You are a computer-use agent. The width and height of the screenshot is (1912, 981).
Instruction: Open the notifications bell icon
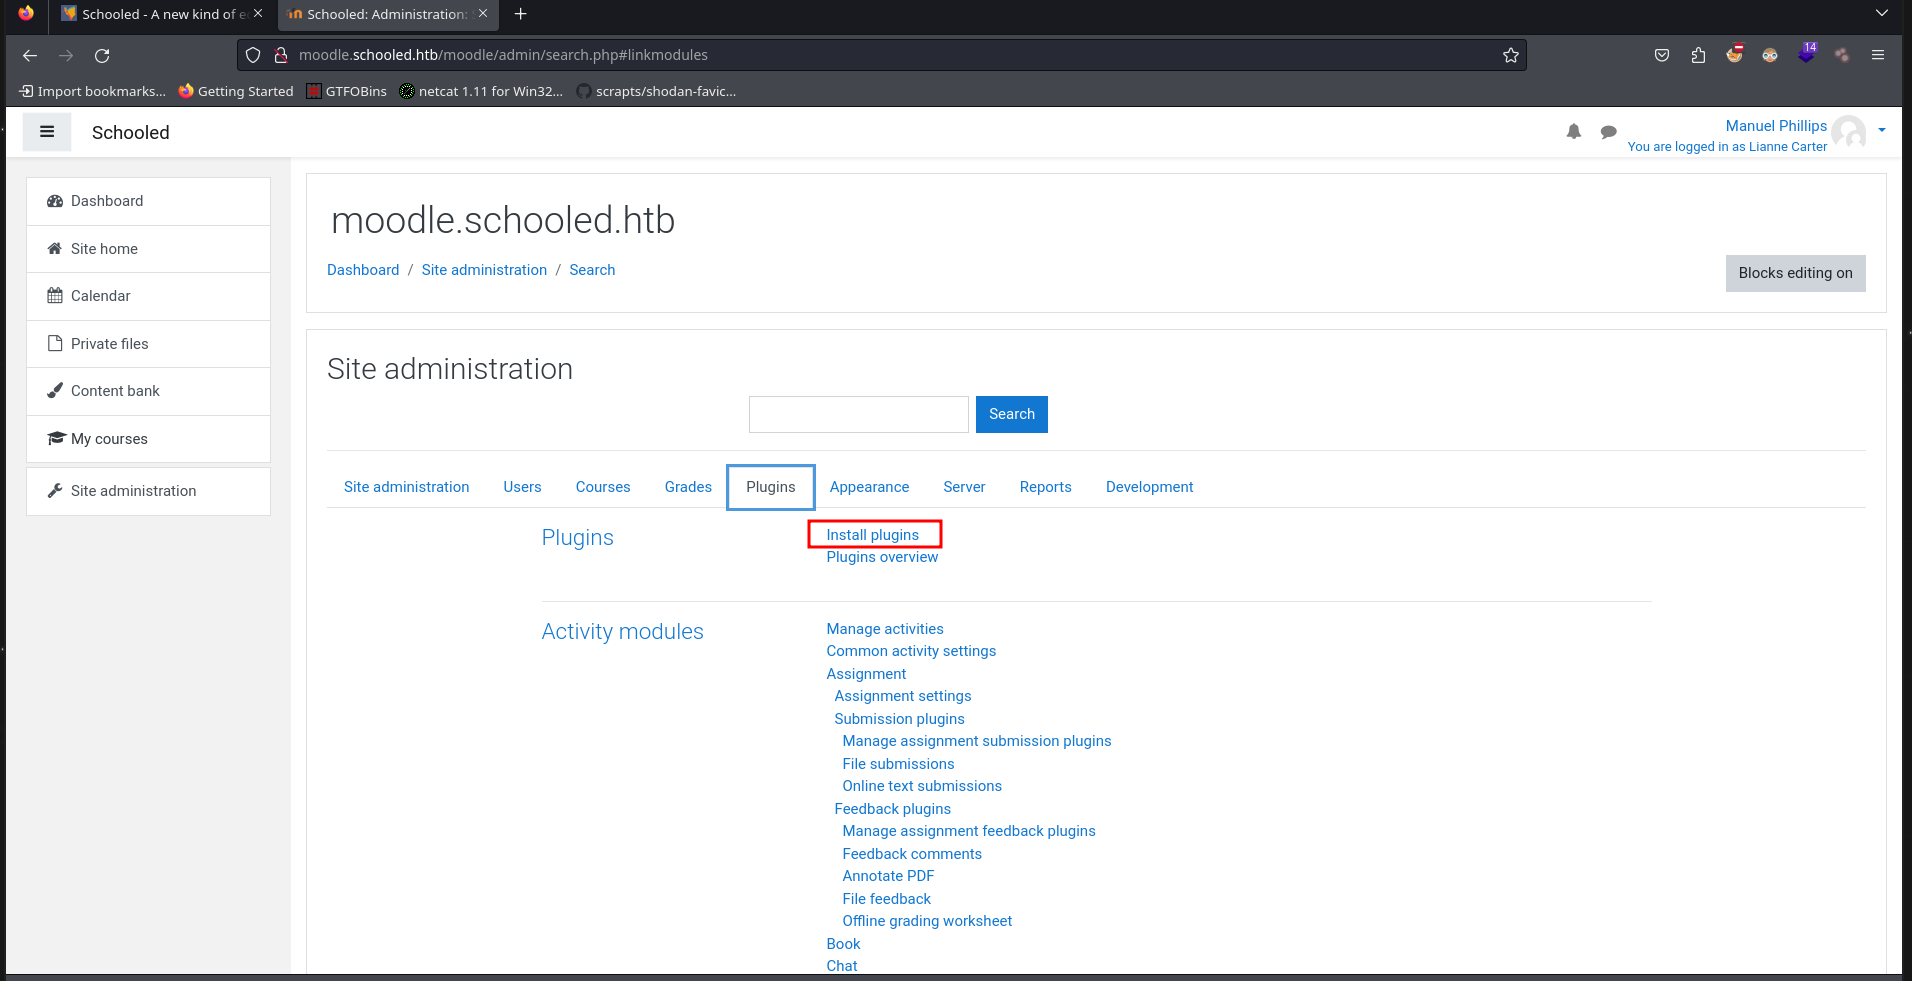tap(1574, 132)
